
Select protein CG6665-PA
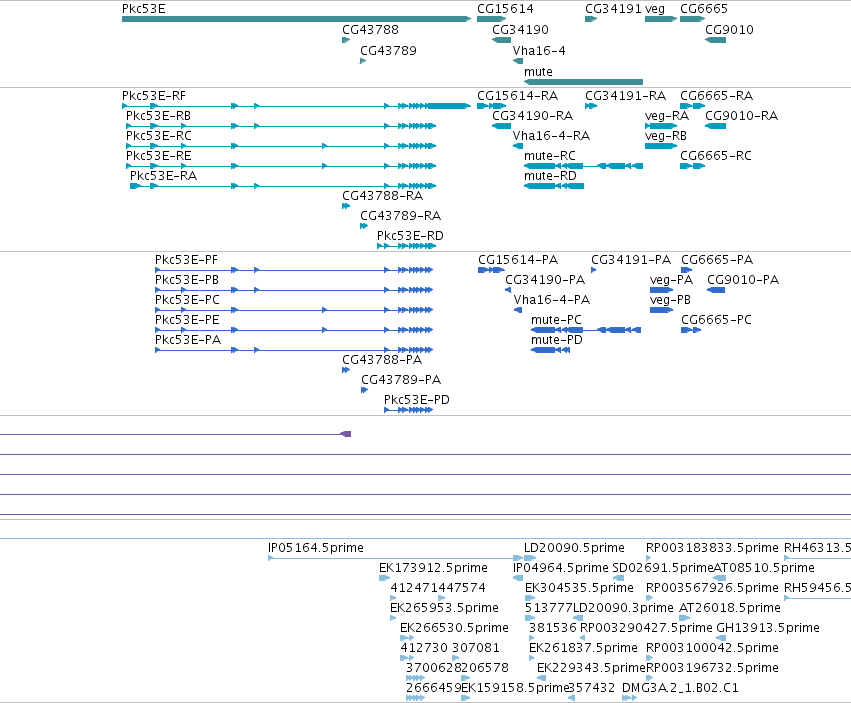coord(717,260)
